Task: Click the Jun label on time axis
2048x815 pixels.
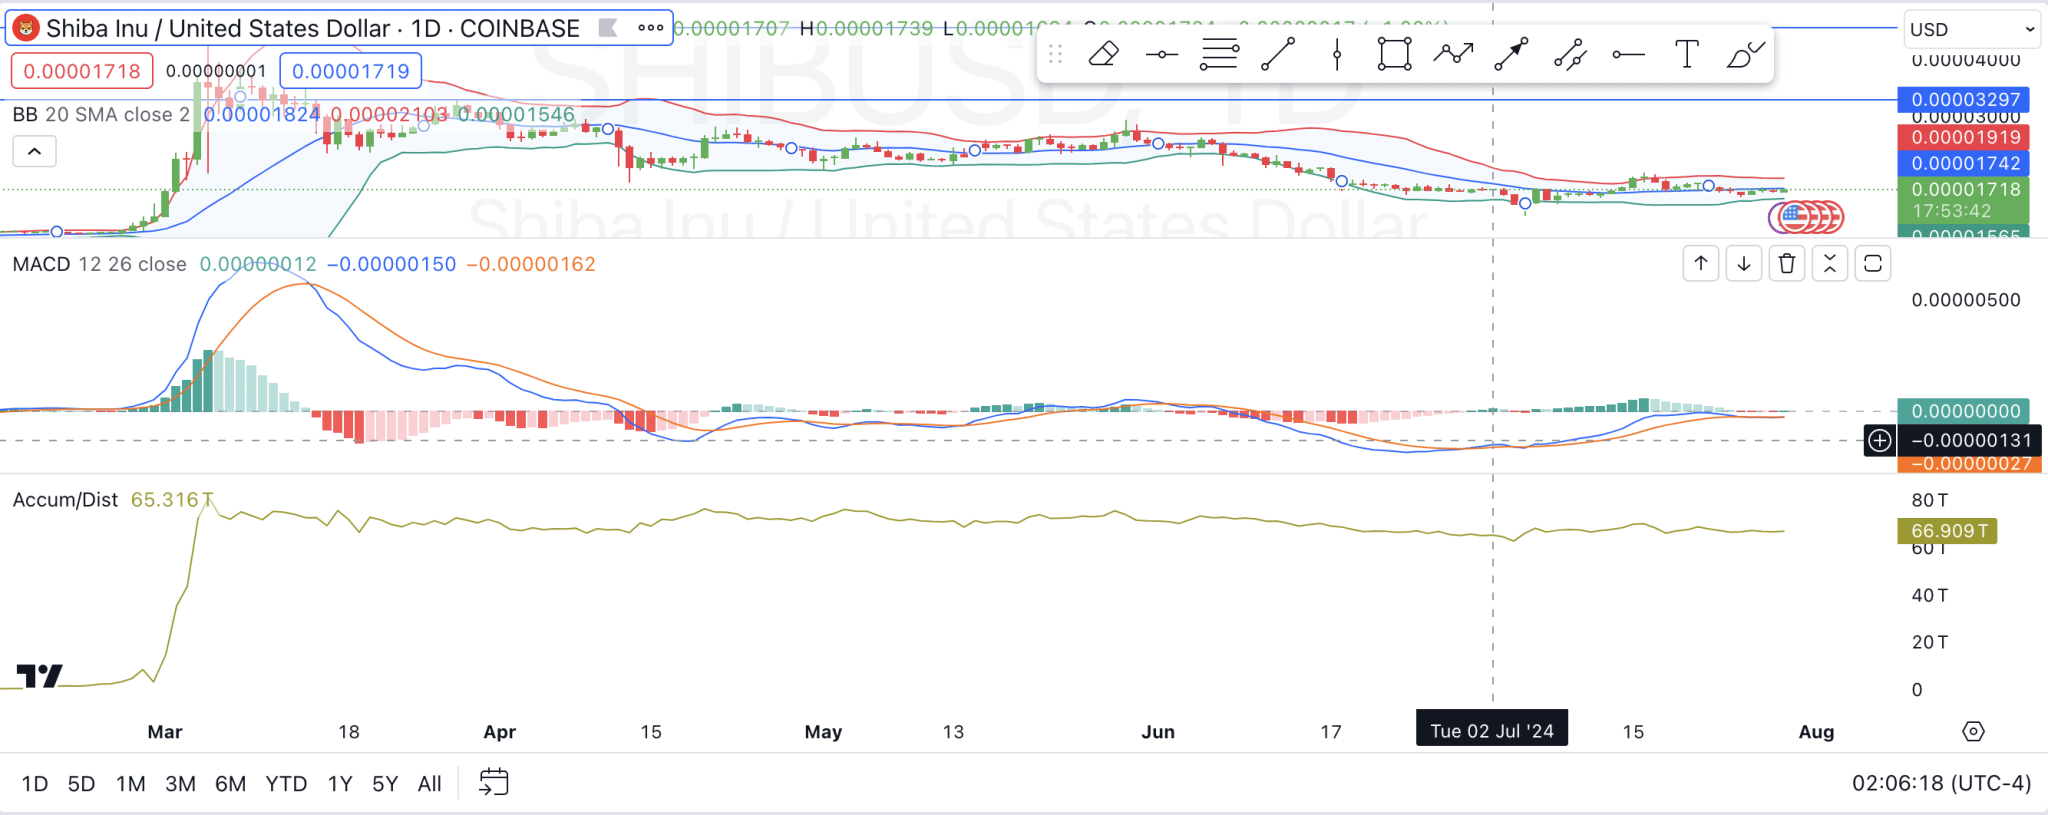Action: point(1158,732)
